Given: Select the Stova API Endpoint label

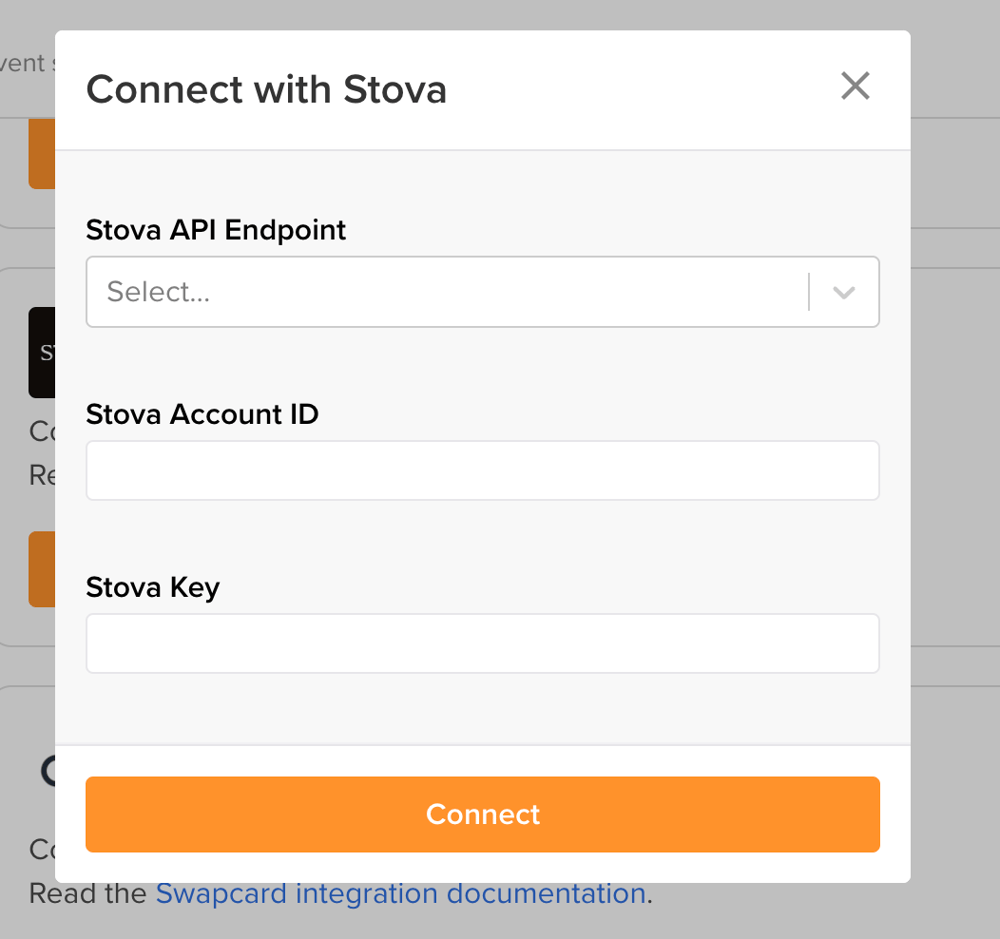Looking at the screenshot, I should pos(215,230).
